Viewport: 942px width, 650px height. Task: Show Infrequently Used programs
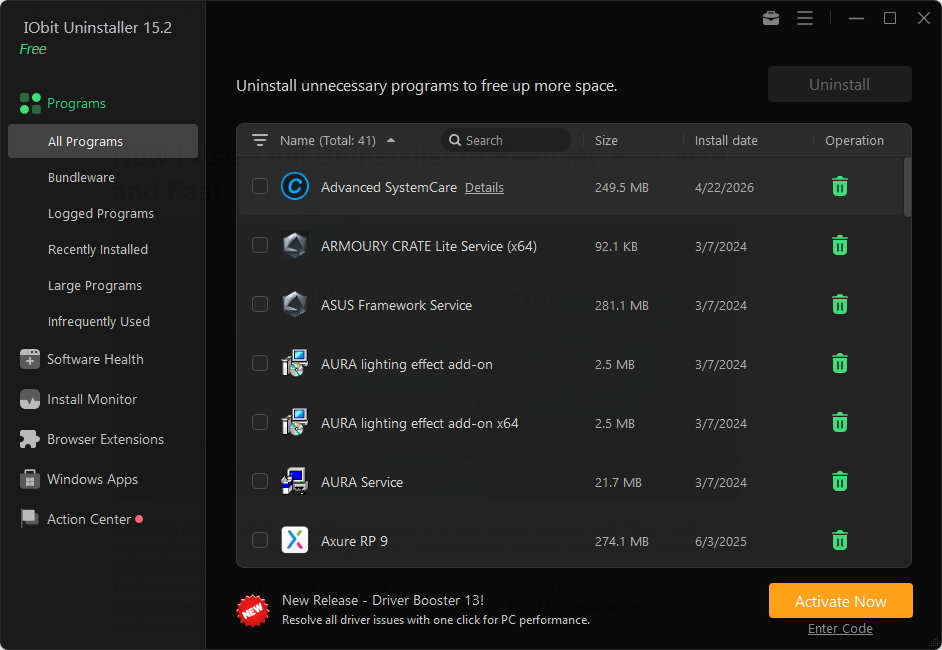[x=99, y=322]
